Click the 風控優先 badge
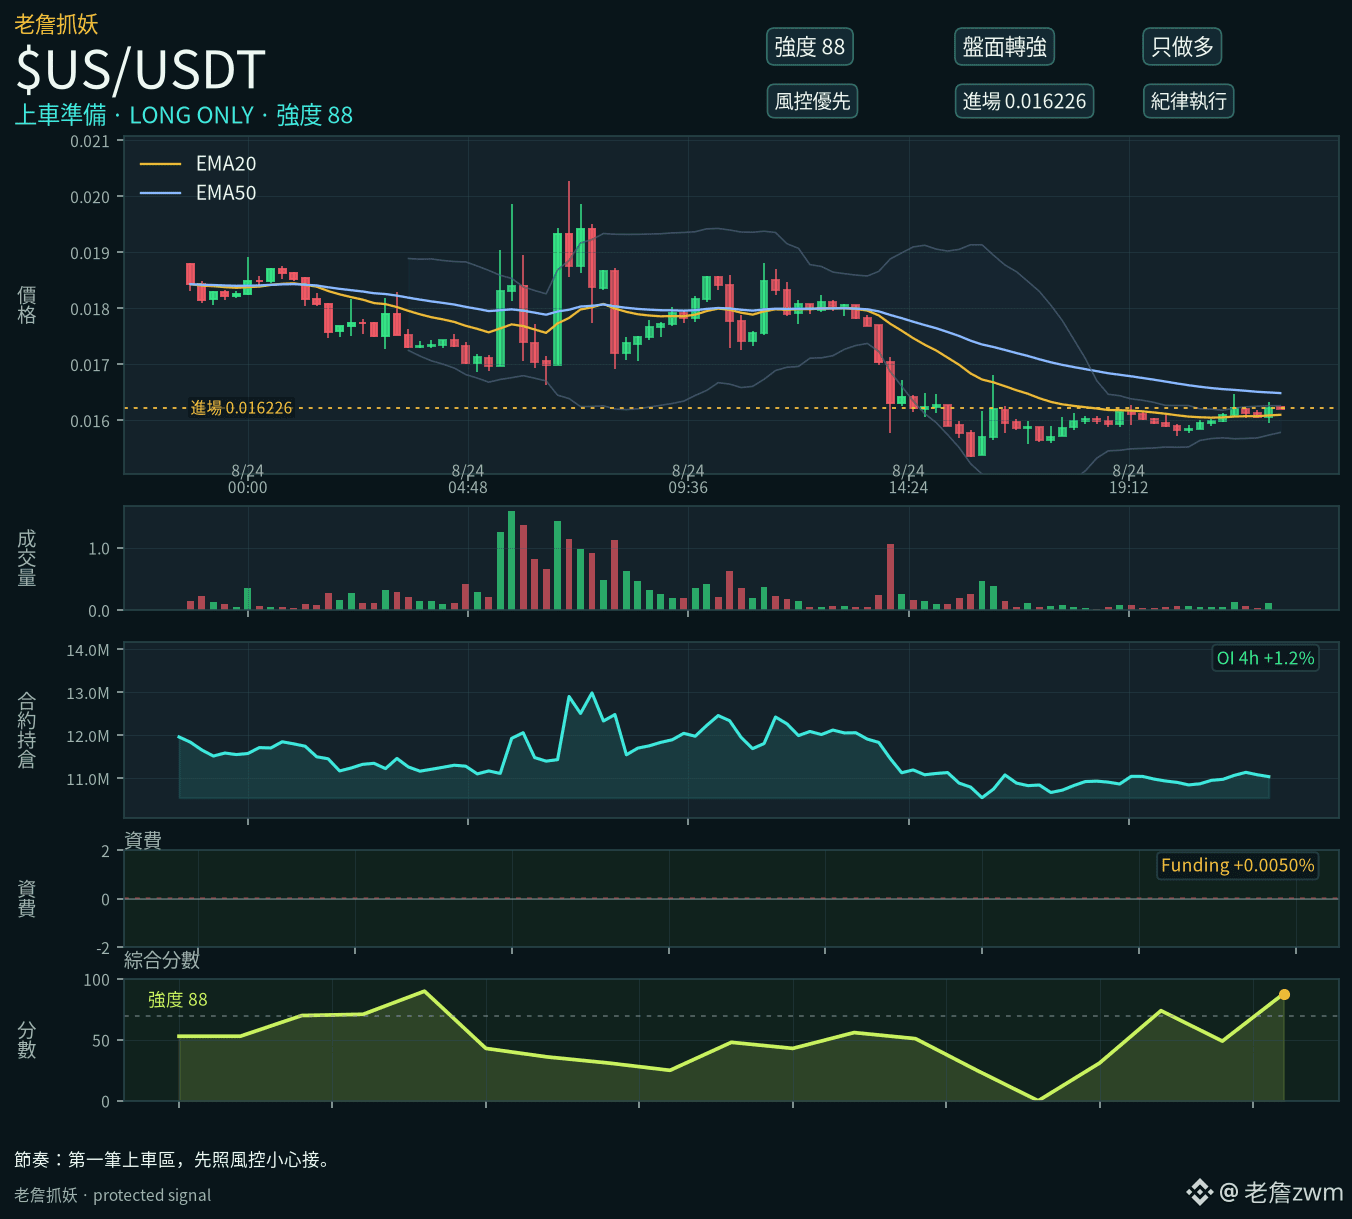Image resolution: width=1352 pixels, height=1219 pixels. [x=812, y=101]
